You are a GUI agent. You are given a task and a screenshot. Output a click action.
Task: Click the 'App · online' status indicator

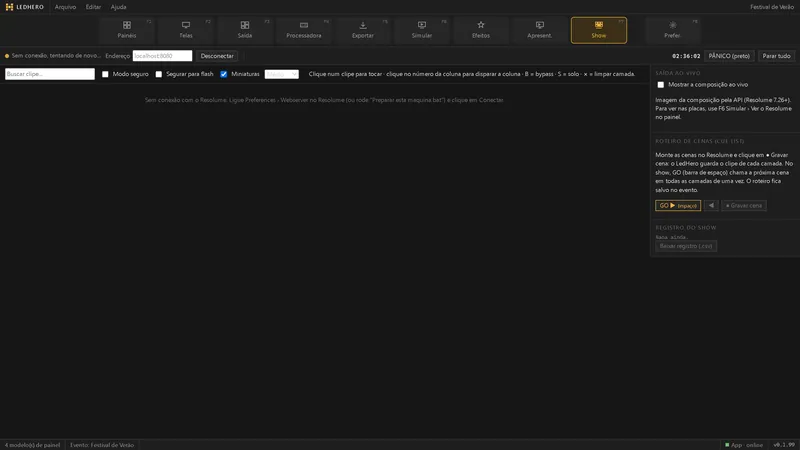[x=744, y=445]
